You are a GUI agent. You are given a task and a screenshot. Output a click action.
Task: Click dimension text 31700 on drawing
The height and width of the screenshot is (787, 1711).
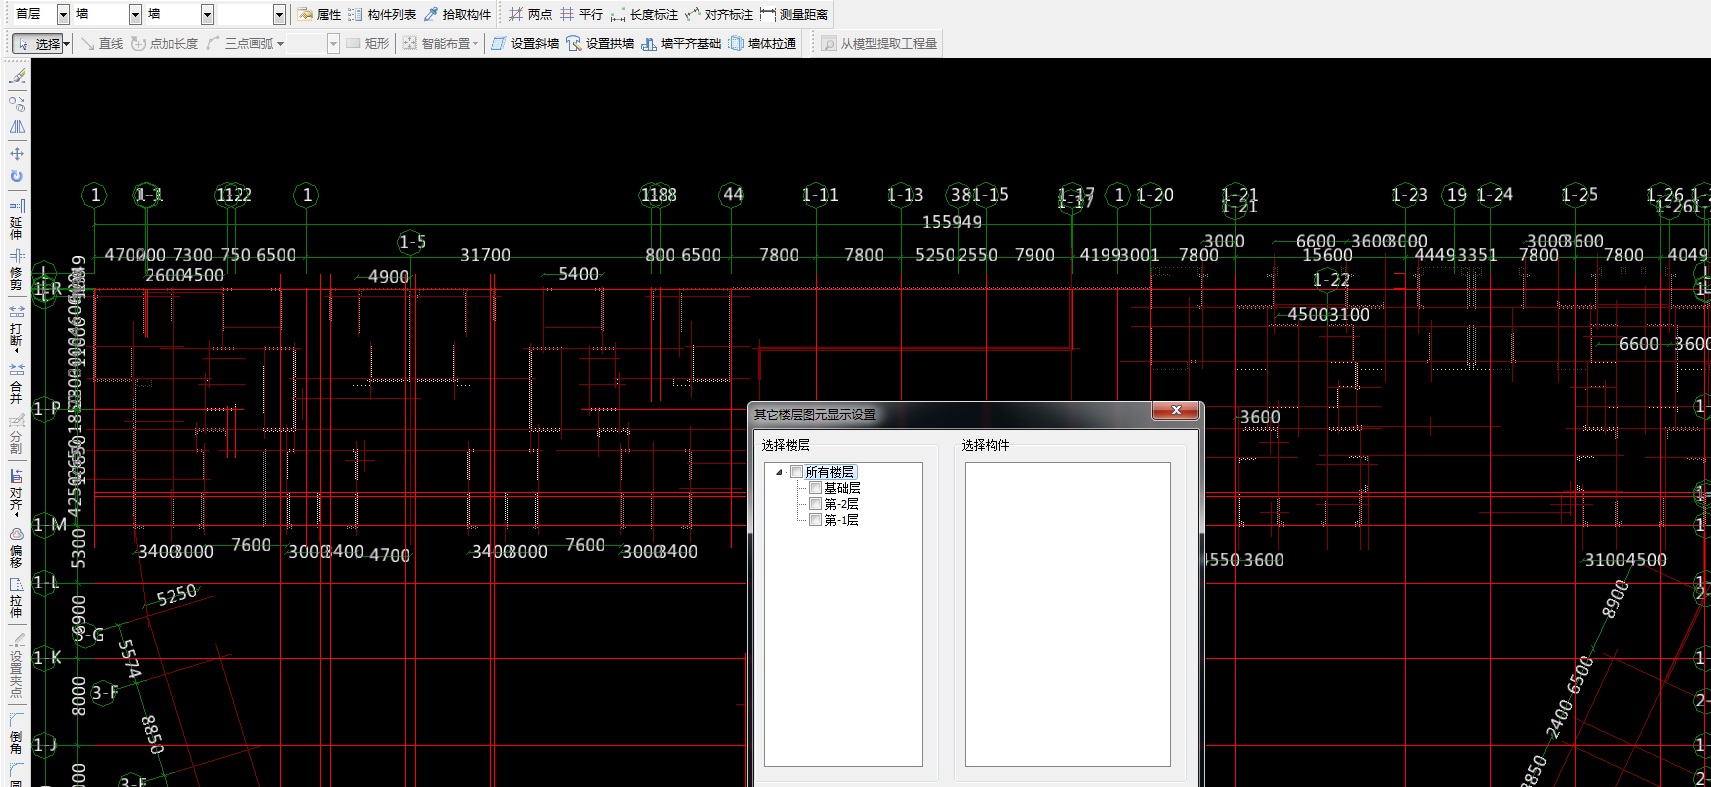485,255
